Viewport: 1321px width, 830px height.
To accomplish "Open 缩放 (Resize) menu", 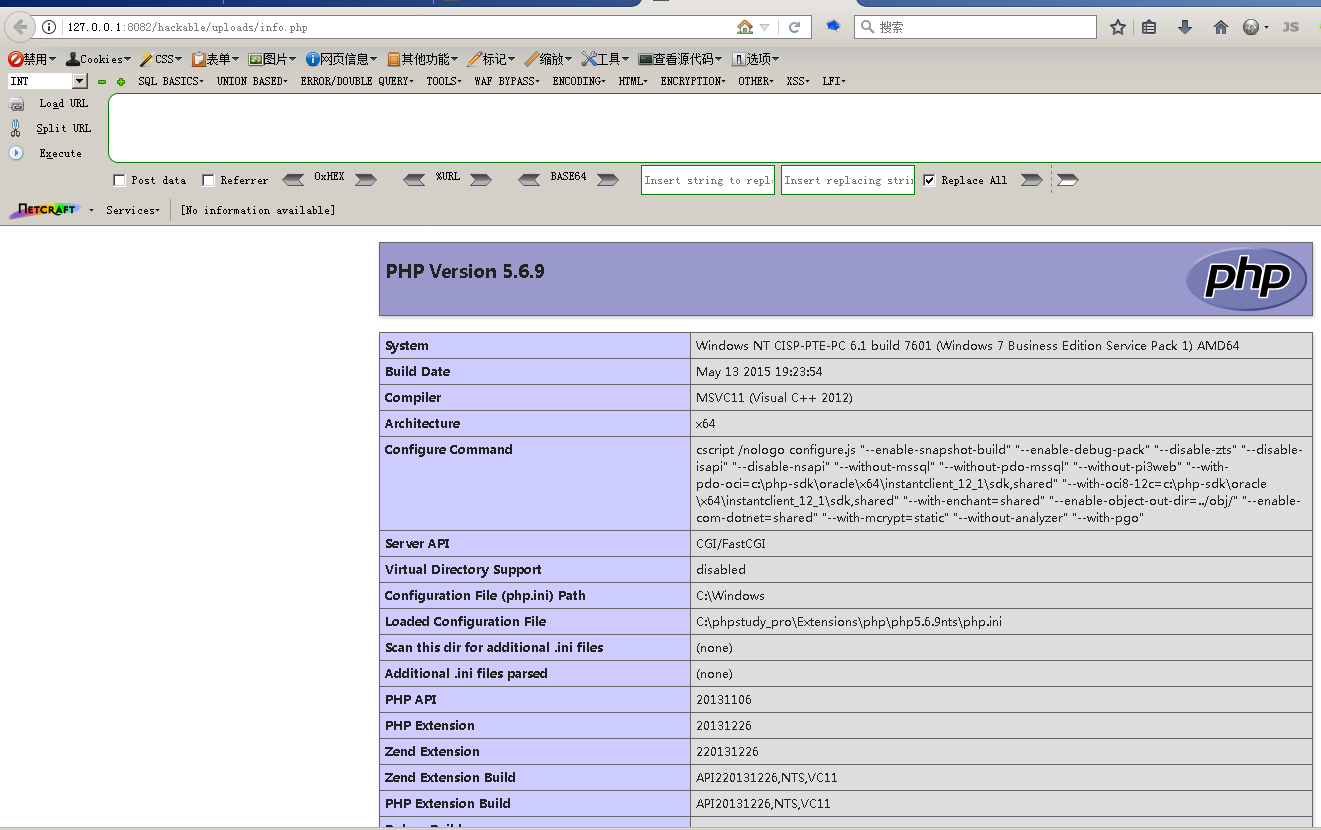I will point(549,59).
